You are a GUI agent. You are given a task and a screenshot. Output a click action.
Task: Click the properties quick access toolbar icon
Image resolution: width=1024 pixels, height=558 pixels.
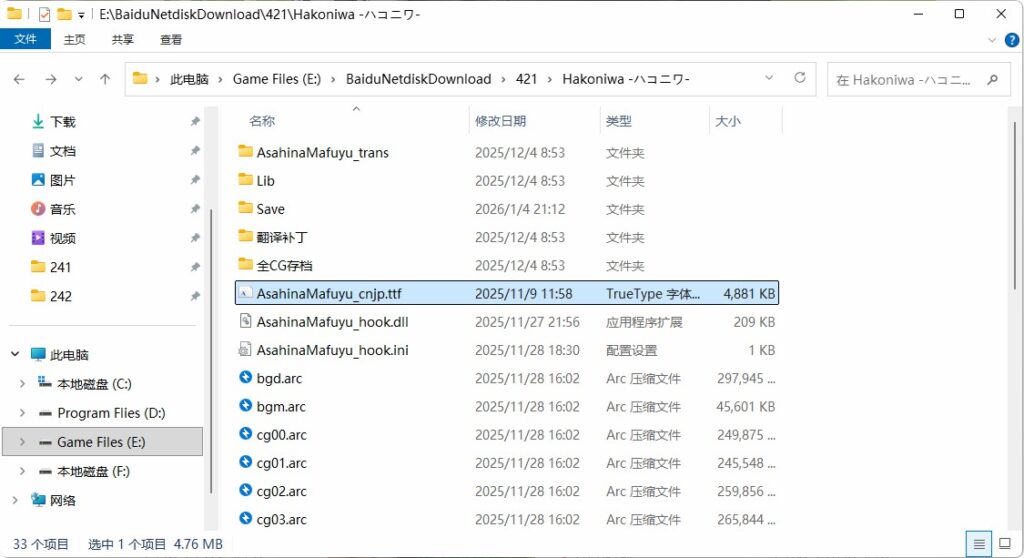pos(44,14)
